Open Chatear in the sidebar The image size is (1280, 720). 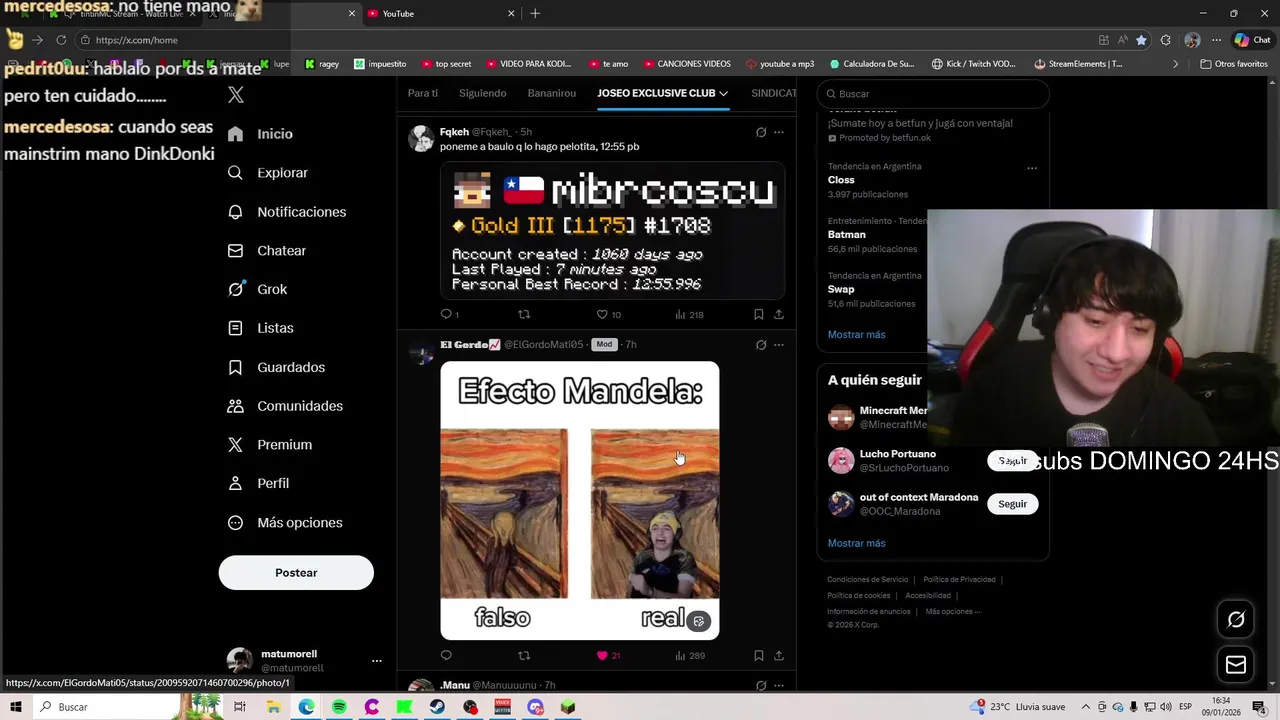pos(266,251)
